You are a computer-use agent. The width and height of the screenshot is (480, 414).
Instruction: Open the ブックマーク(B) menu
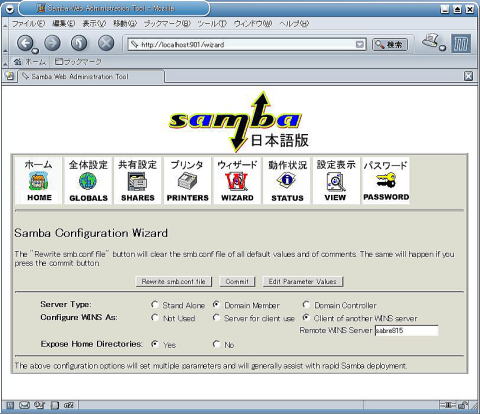[x=167, y=24]
